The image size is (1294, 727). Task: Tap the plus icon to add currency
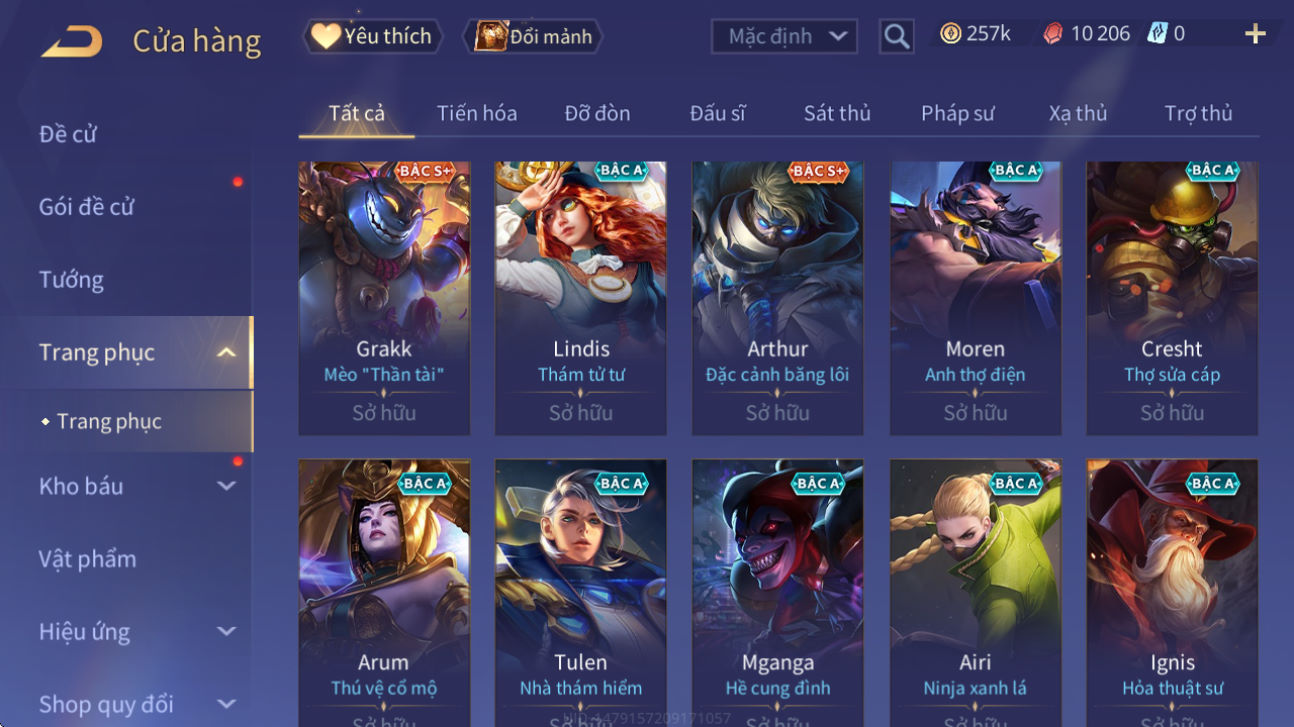pyautogui.click(x=1255, y=34)
